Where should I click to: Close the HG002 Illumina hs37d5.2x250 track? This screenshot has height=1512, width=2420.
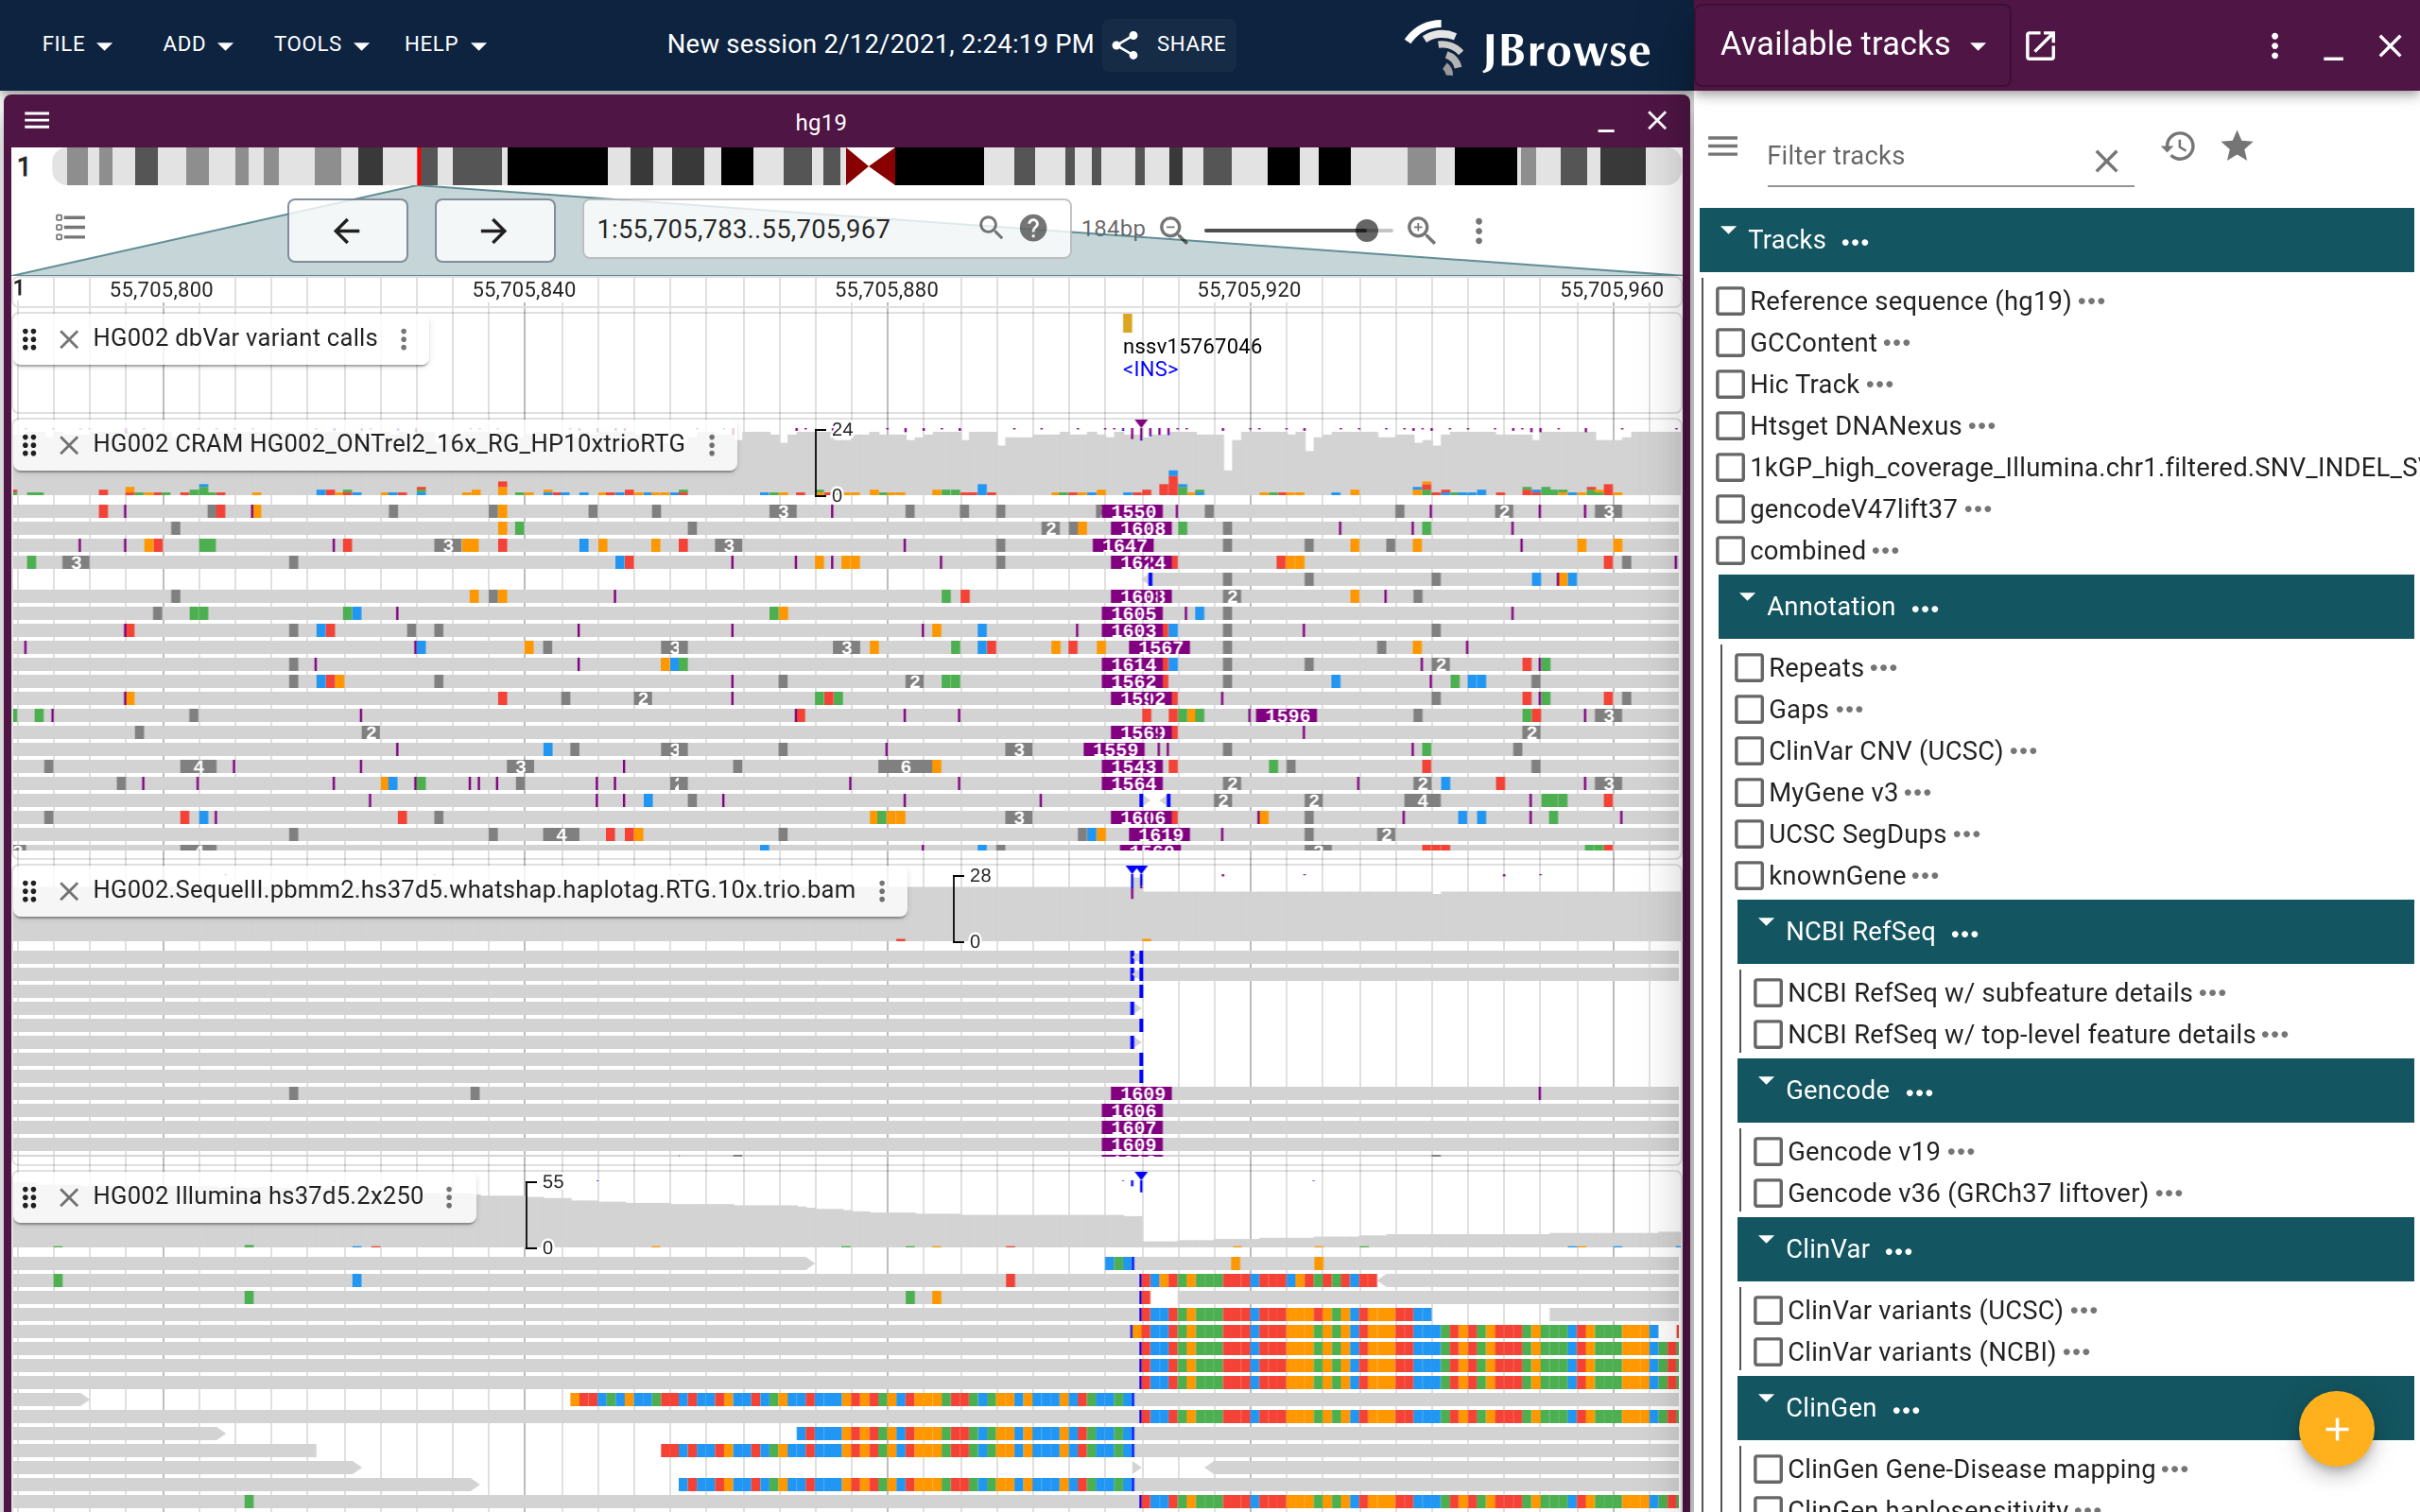(x=69, y=1196)
